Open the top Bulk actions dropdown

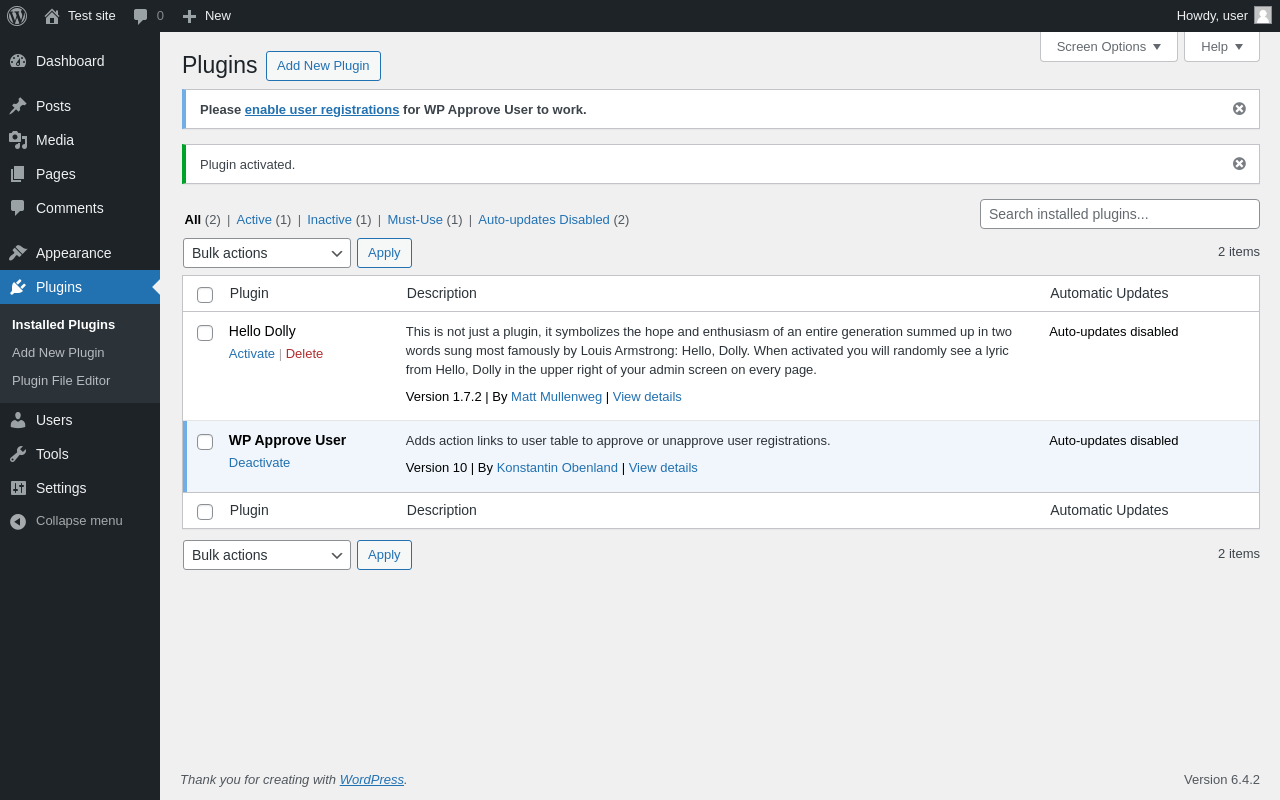(267, 253)
